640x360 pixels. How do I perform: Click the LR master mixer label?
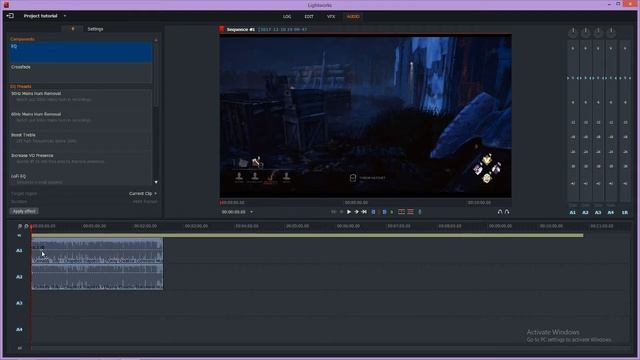tap(625, 213)
